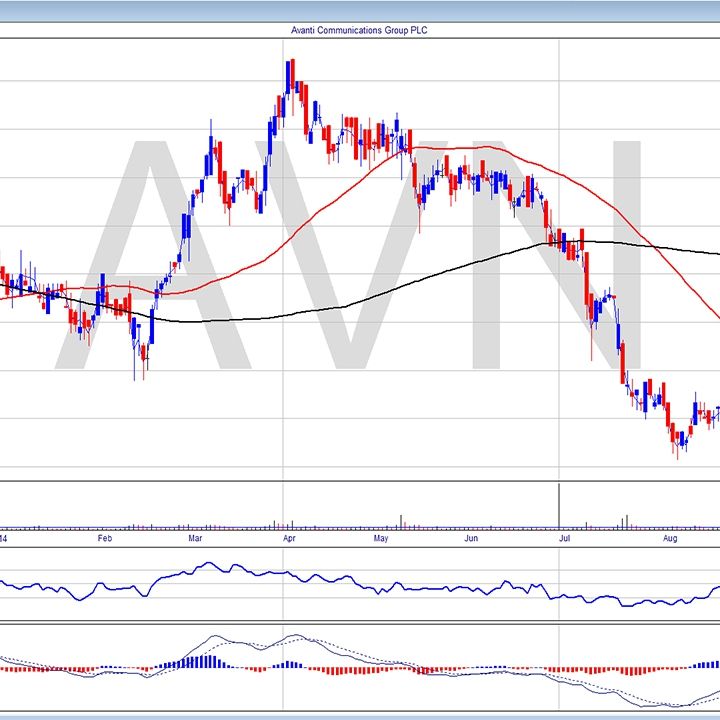
Task: Click the tallest volume bar in the volume panel
Action: click(x=558, y=505)
